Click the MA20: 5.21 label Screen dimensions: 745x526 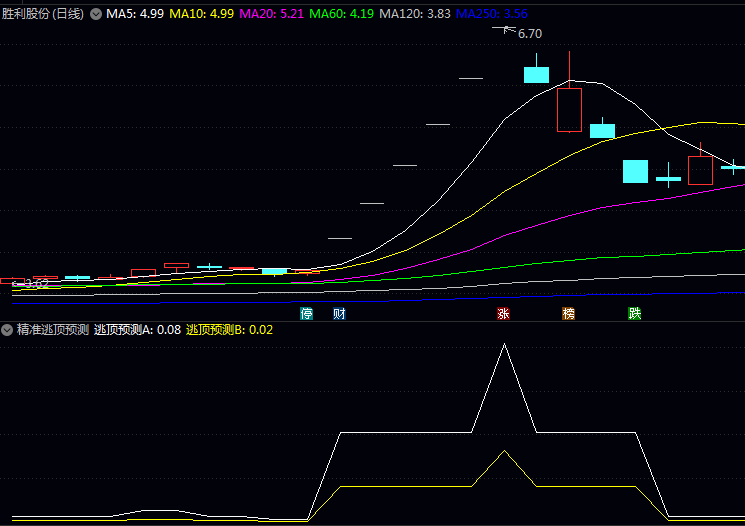(x=271, y=14)
